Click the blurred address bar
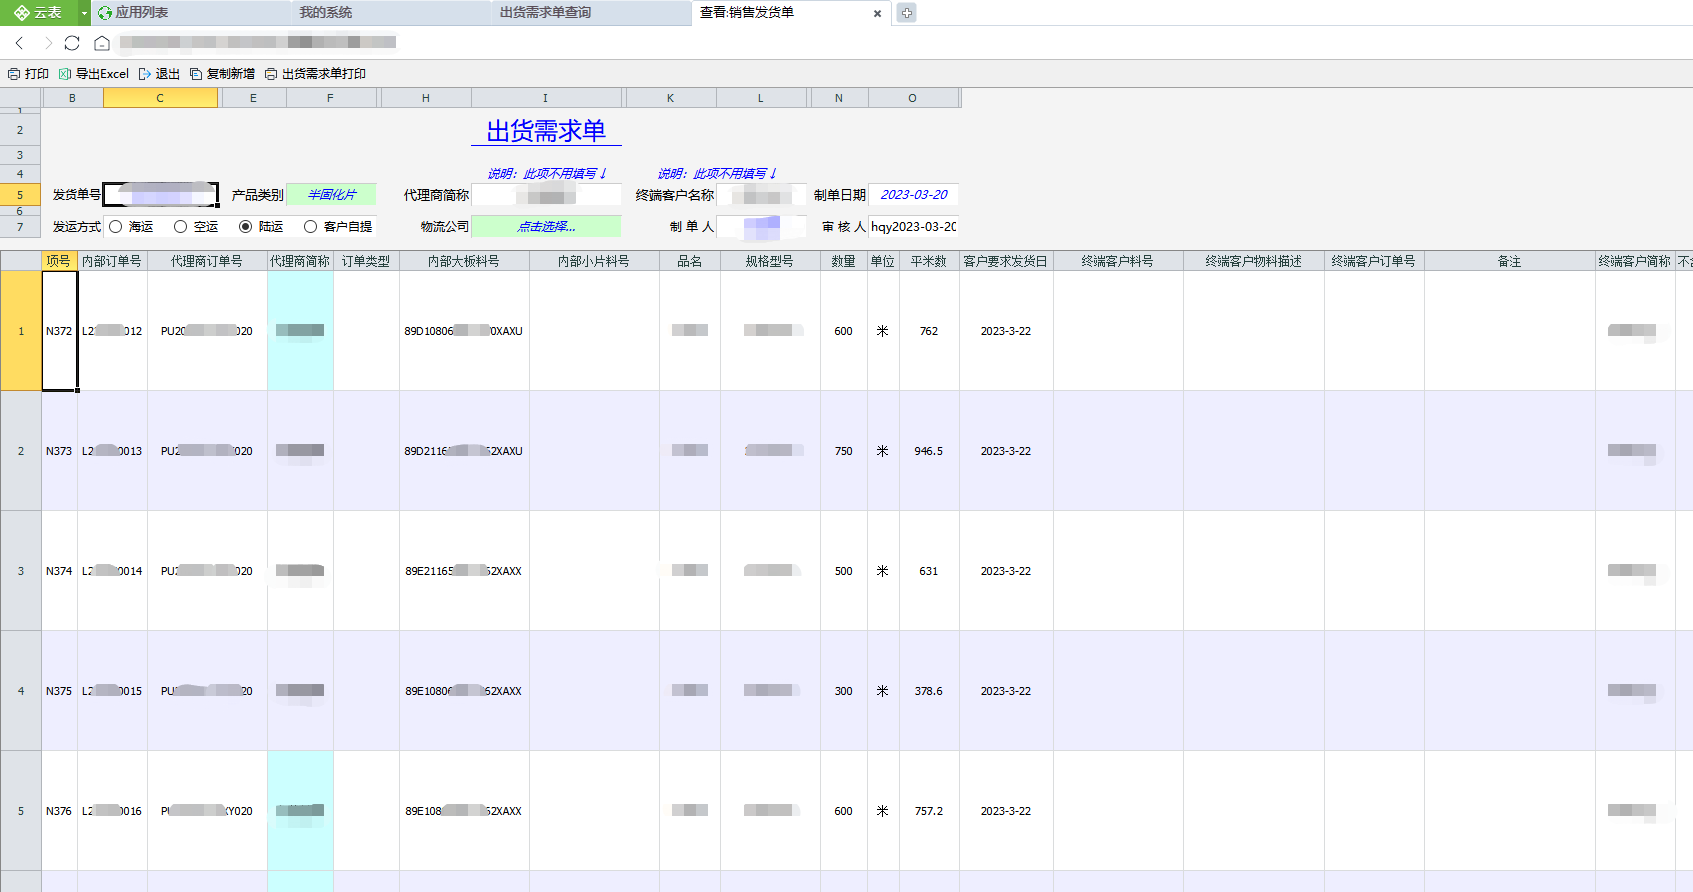The height and width of the screenshot is (892, 1693). coord(258,43)
